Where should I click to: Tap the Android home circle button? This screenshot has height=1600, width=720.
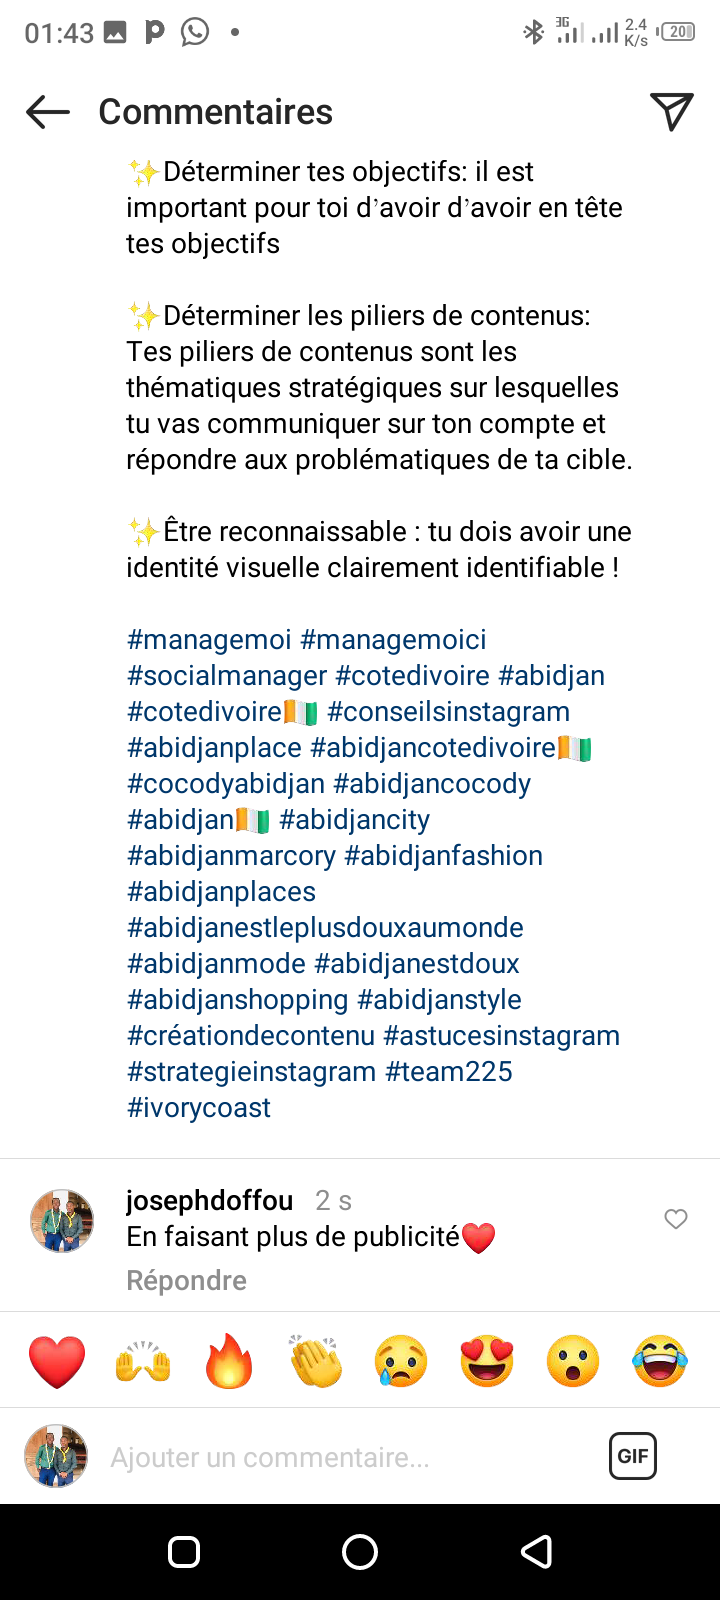[360, 1552]
